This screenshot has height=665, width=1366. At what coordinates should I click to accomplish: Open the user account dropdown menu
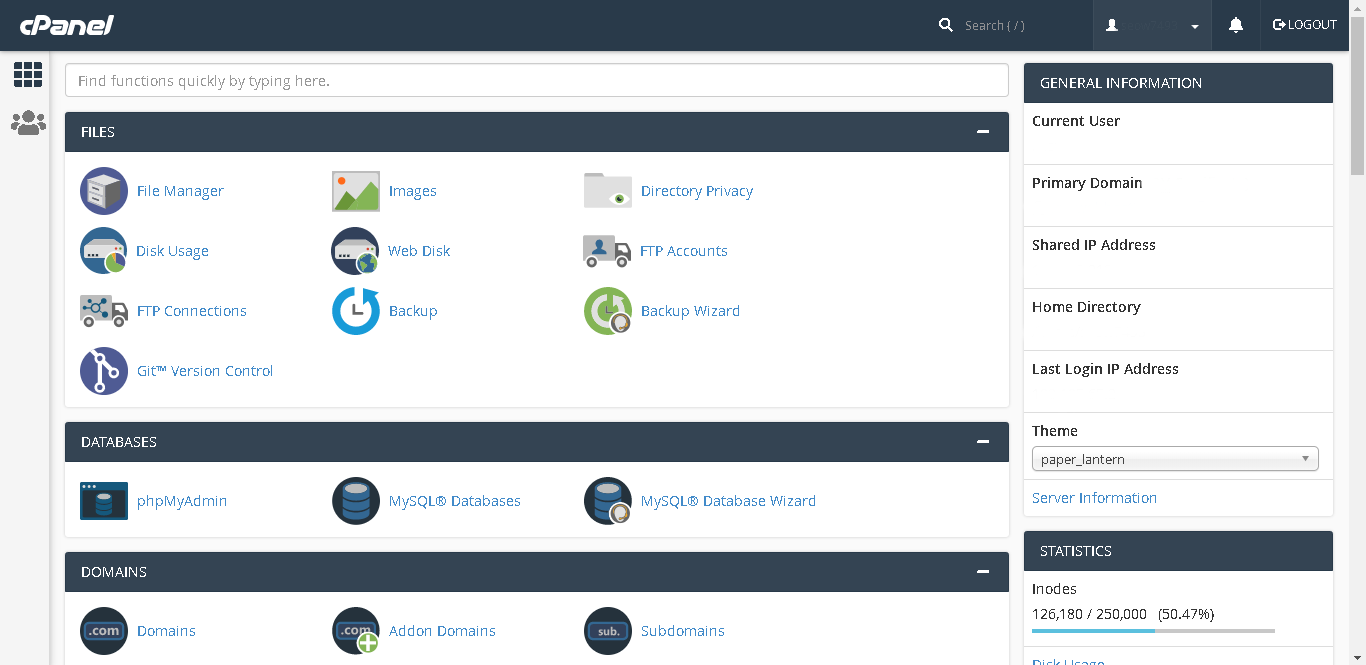[x=1152, y=25]
